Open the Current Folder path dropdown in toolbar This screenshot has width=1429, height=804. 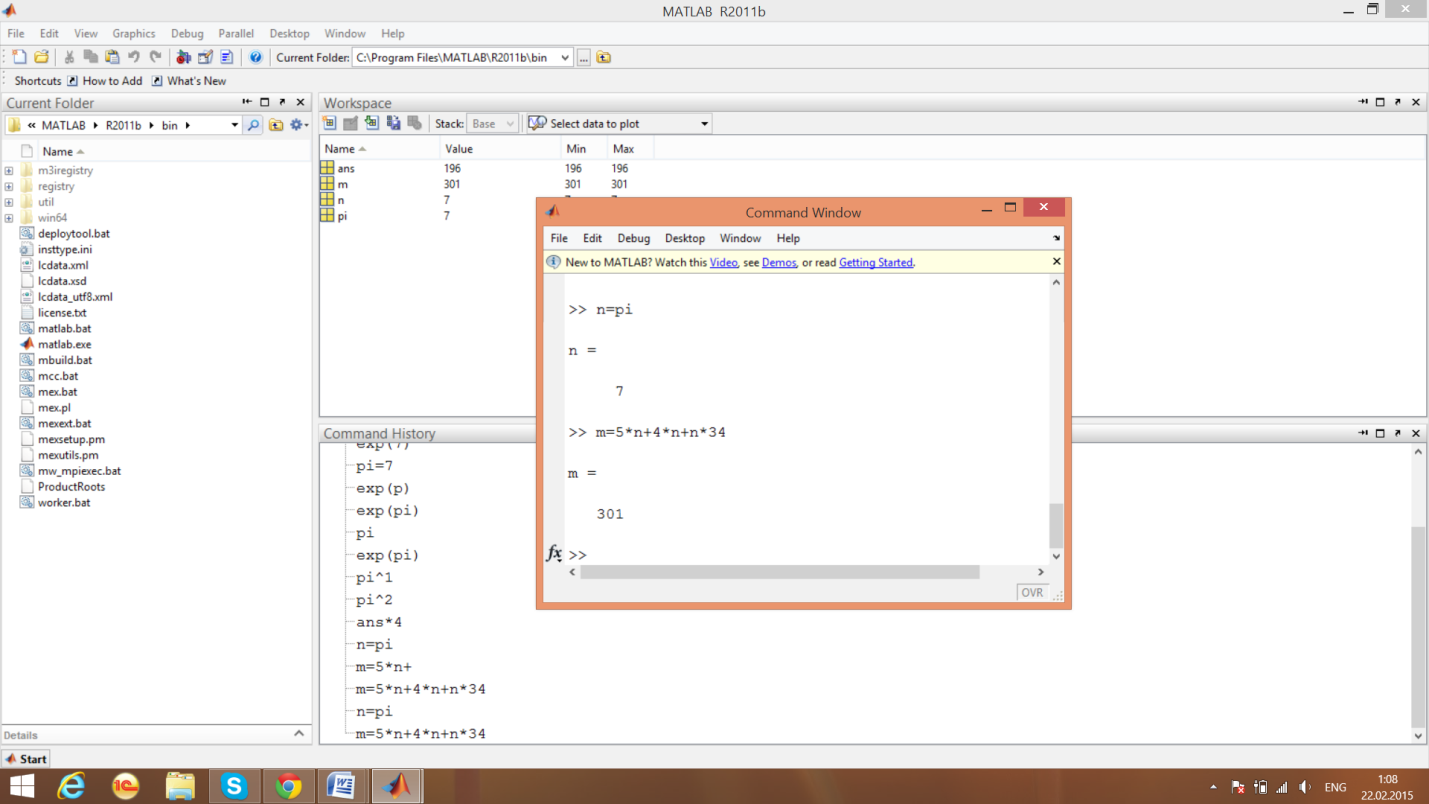click(565, 57)
